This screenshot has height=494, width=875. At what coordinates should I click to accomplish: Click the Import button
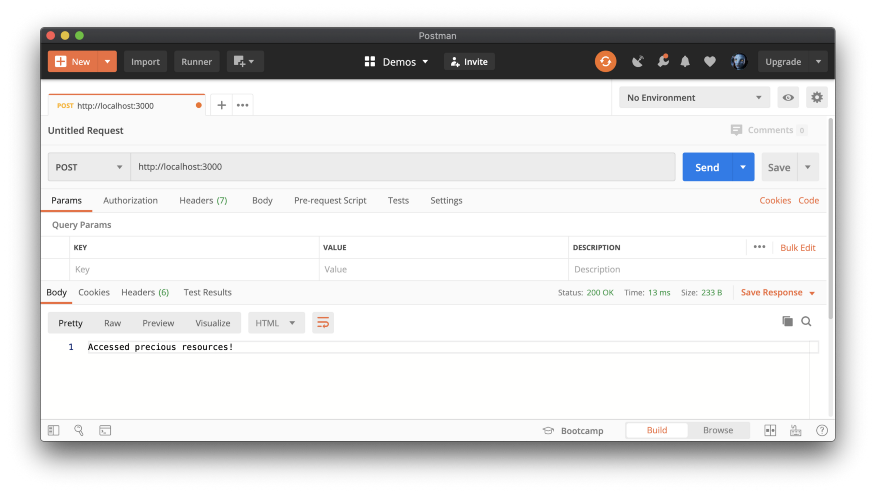[146, 61]
